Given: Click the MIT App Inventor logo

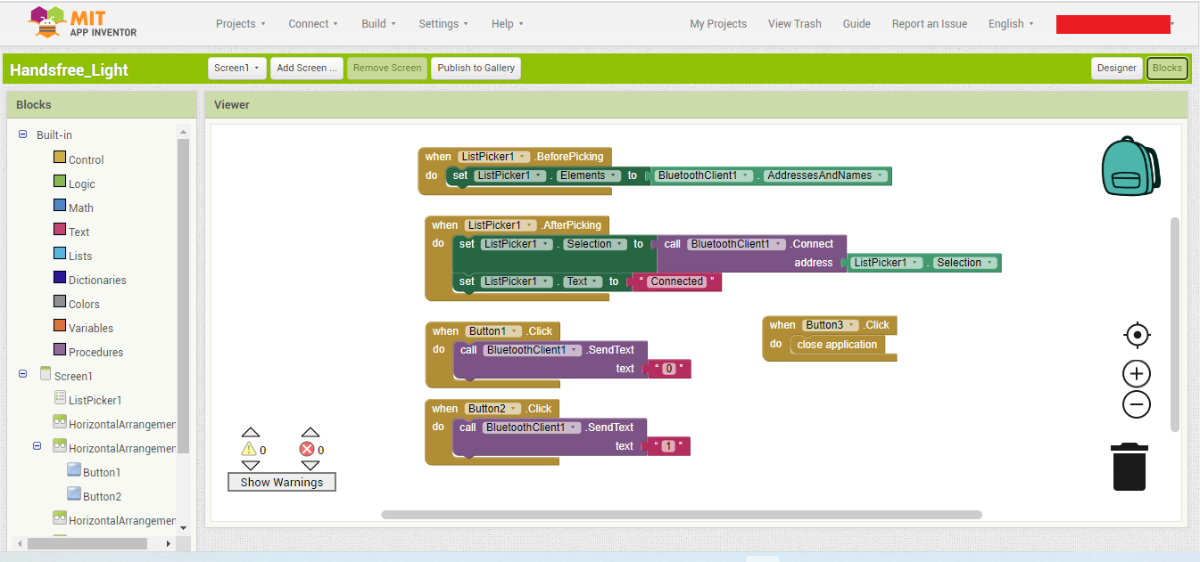Looking at the screenshot, I should click(x=83, y=22).
